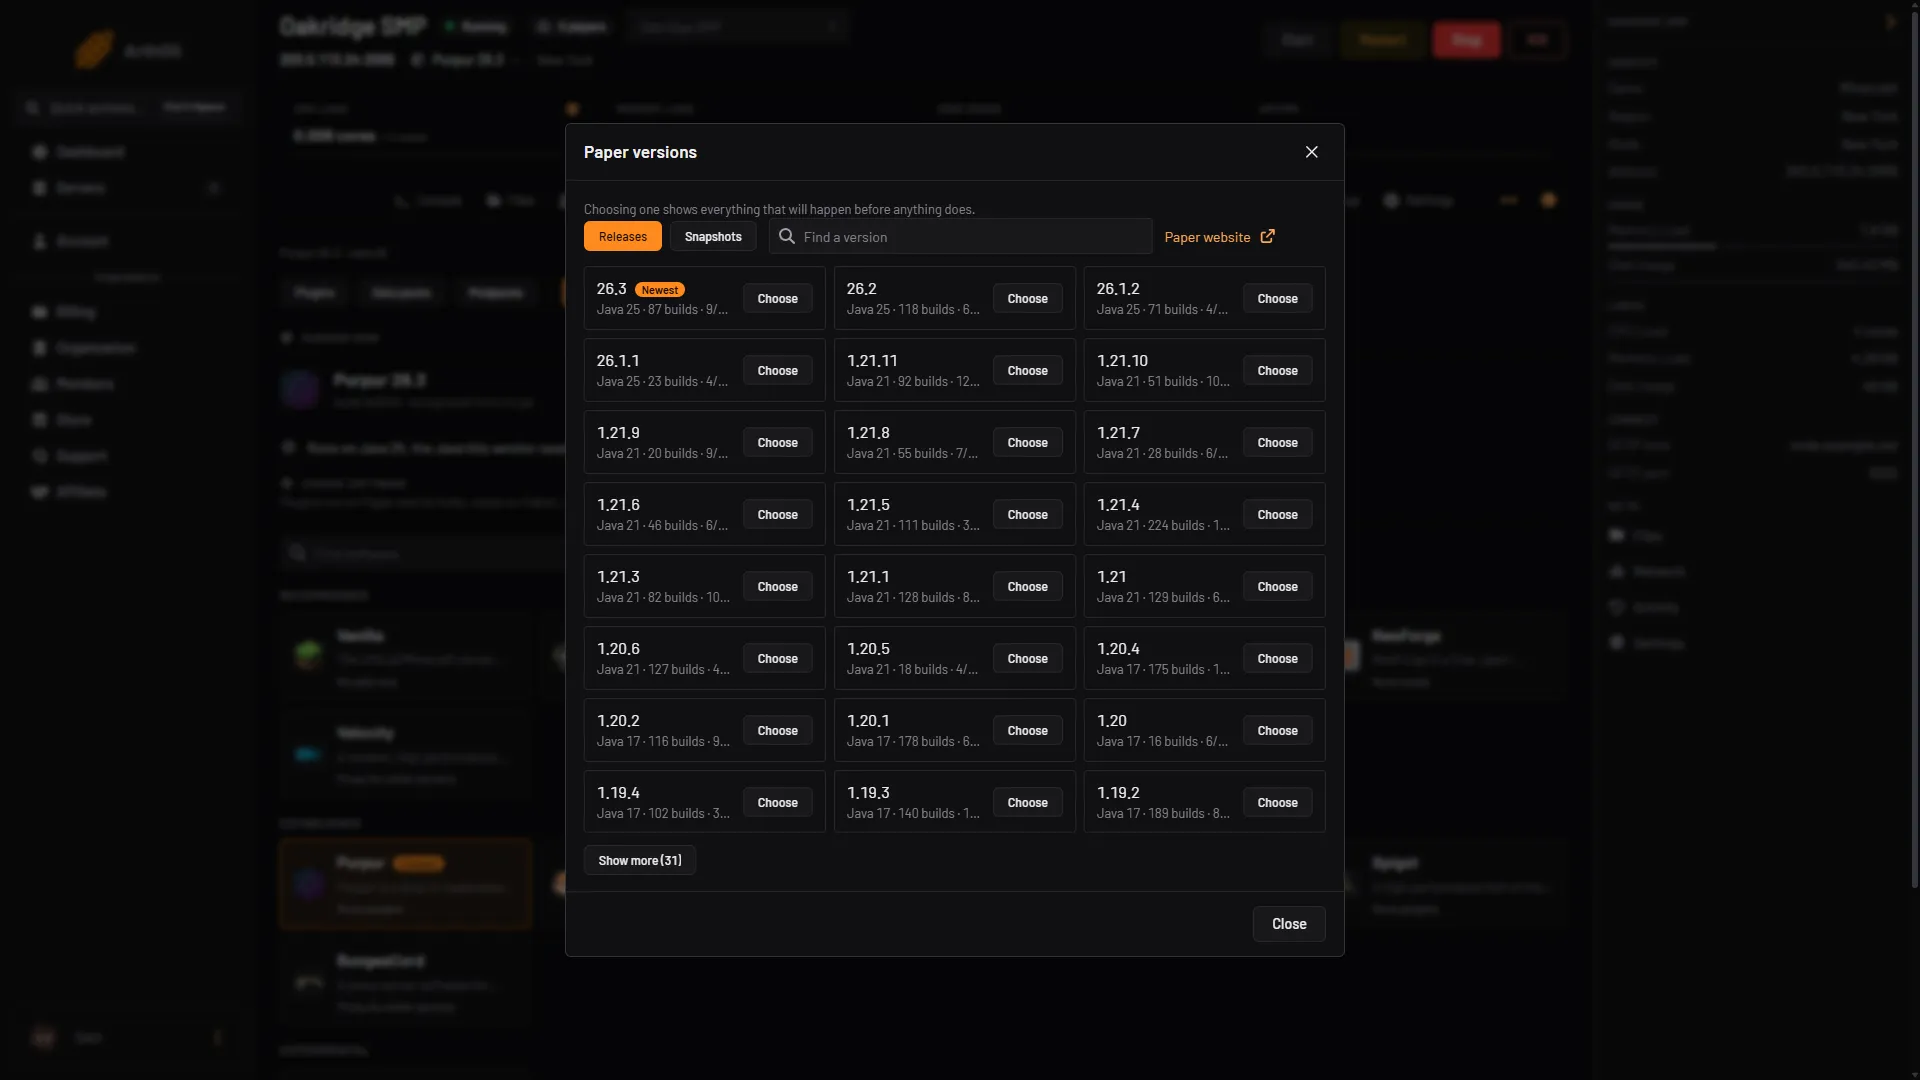This screenshot has width=1920, height=1080.
Task: Expand list with Show more (31)
Action: 640,861
